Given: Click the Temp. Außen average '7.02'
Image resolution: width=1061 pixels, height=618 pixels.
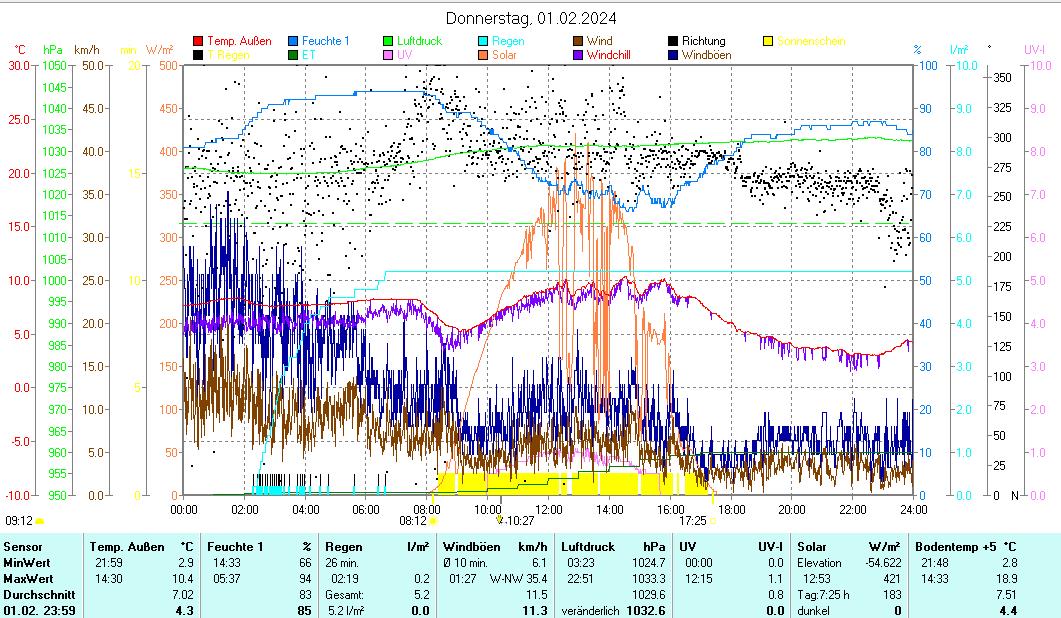Looking at the screenshot, I should 183,595.
